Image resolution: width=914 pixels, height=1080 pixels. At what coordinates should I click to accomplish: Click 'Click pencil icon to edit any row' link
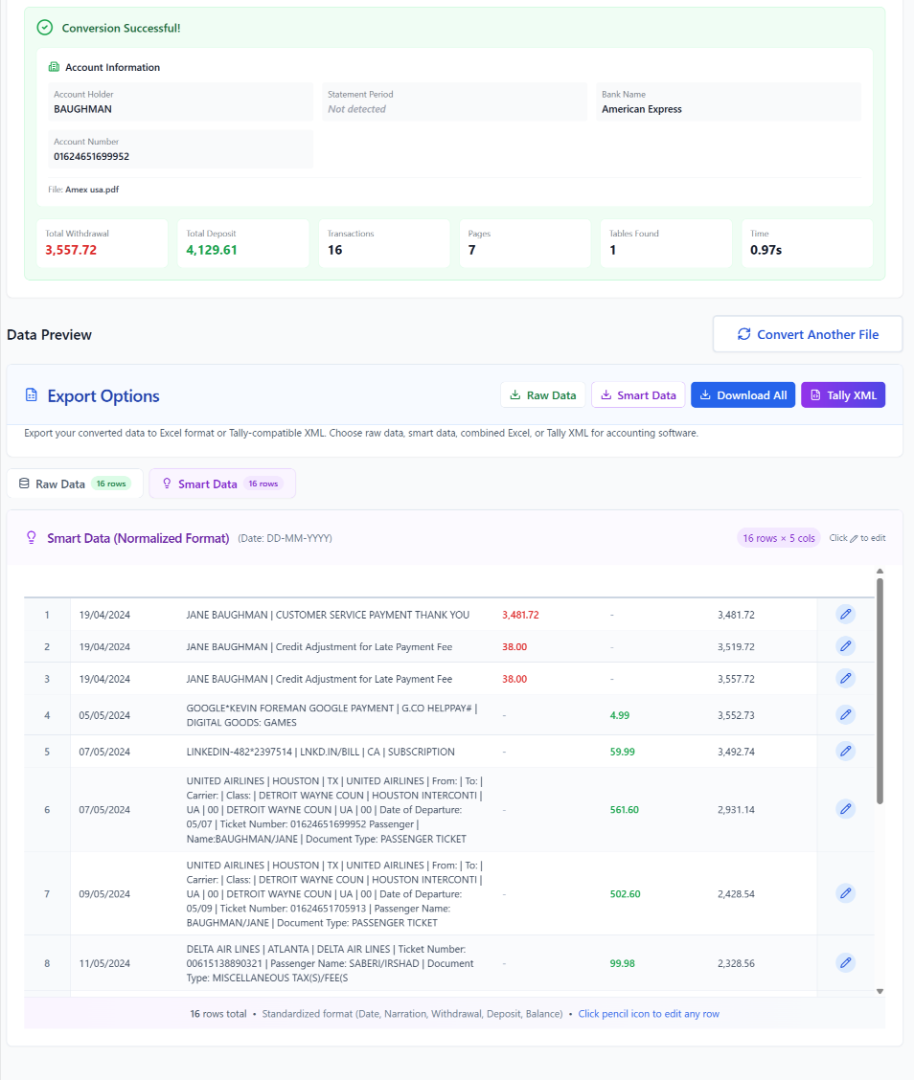click(648, 1014)
